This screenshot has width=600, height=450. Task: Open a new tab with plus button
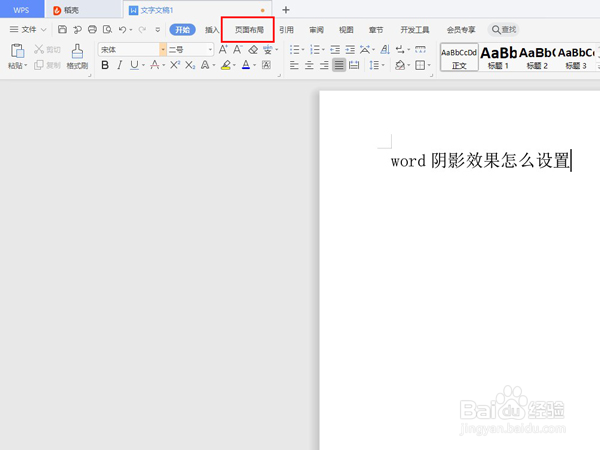[286, 10]
